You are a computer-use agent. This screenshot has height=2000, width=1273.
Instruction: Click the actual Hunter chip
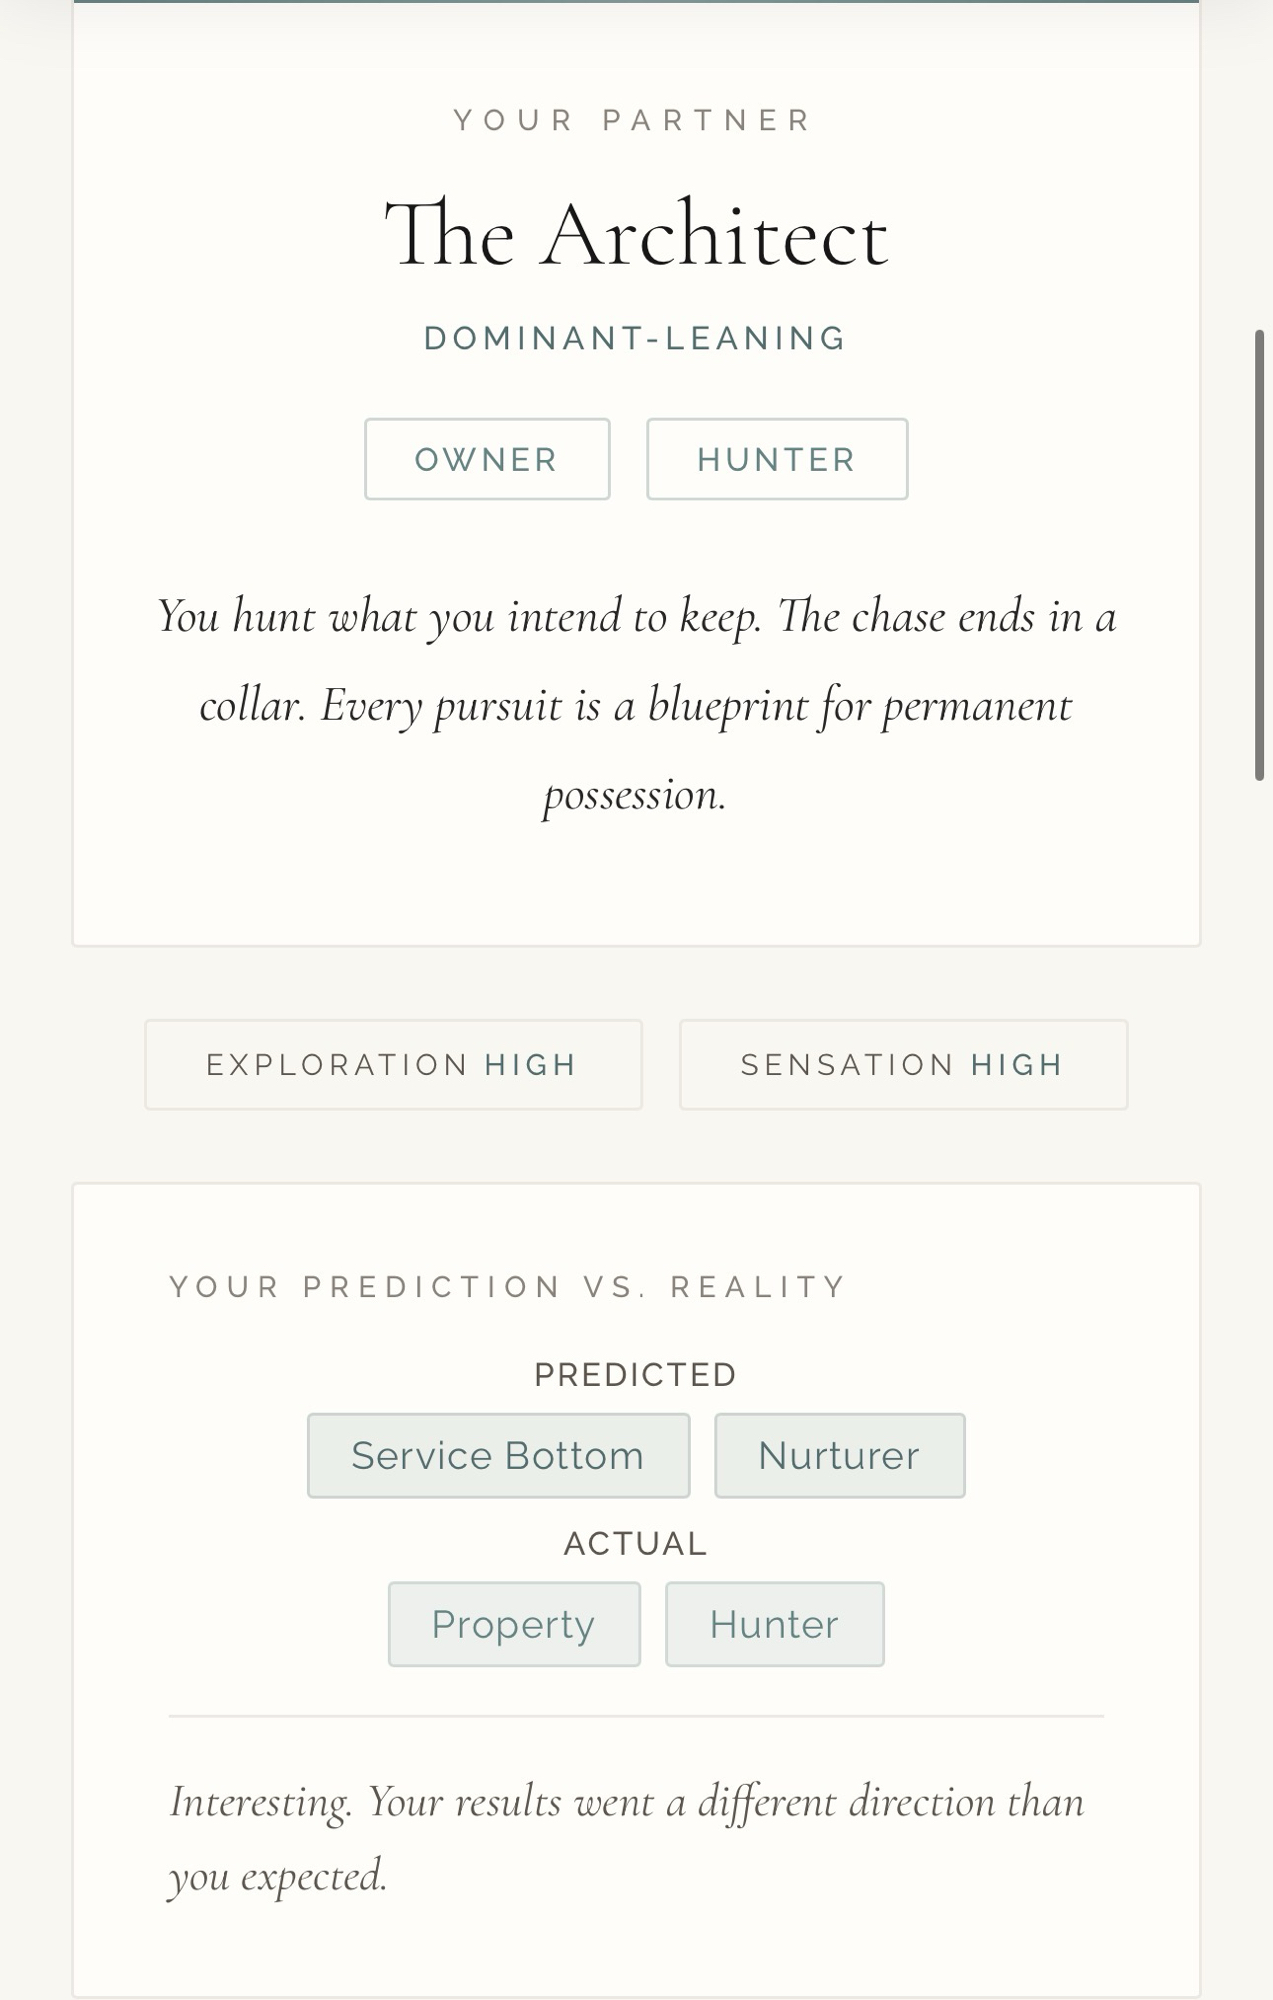[x=774, y=1624]
